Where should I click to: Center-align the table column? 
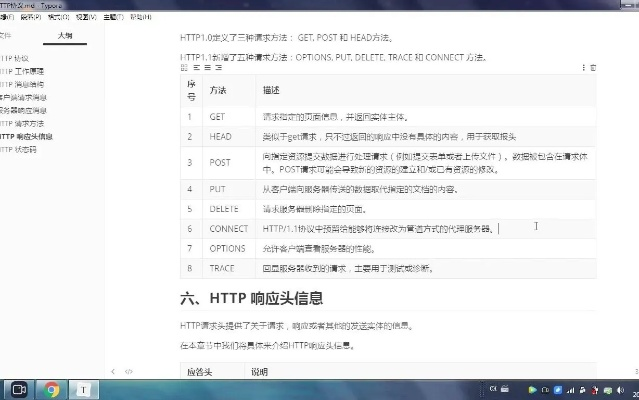click(x=207, y=68)
